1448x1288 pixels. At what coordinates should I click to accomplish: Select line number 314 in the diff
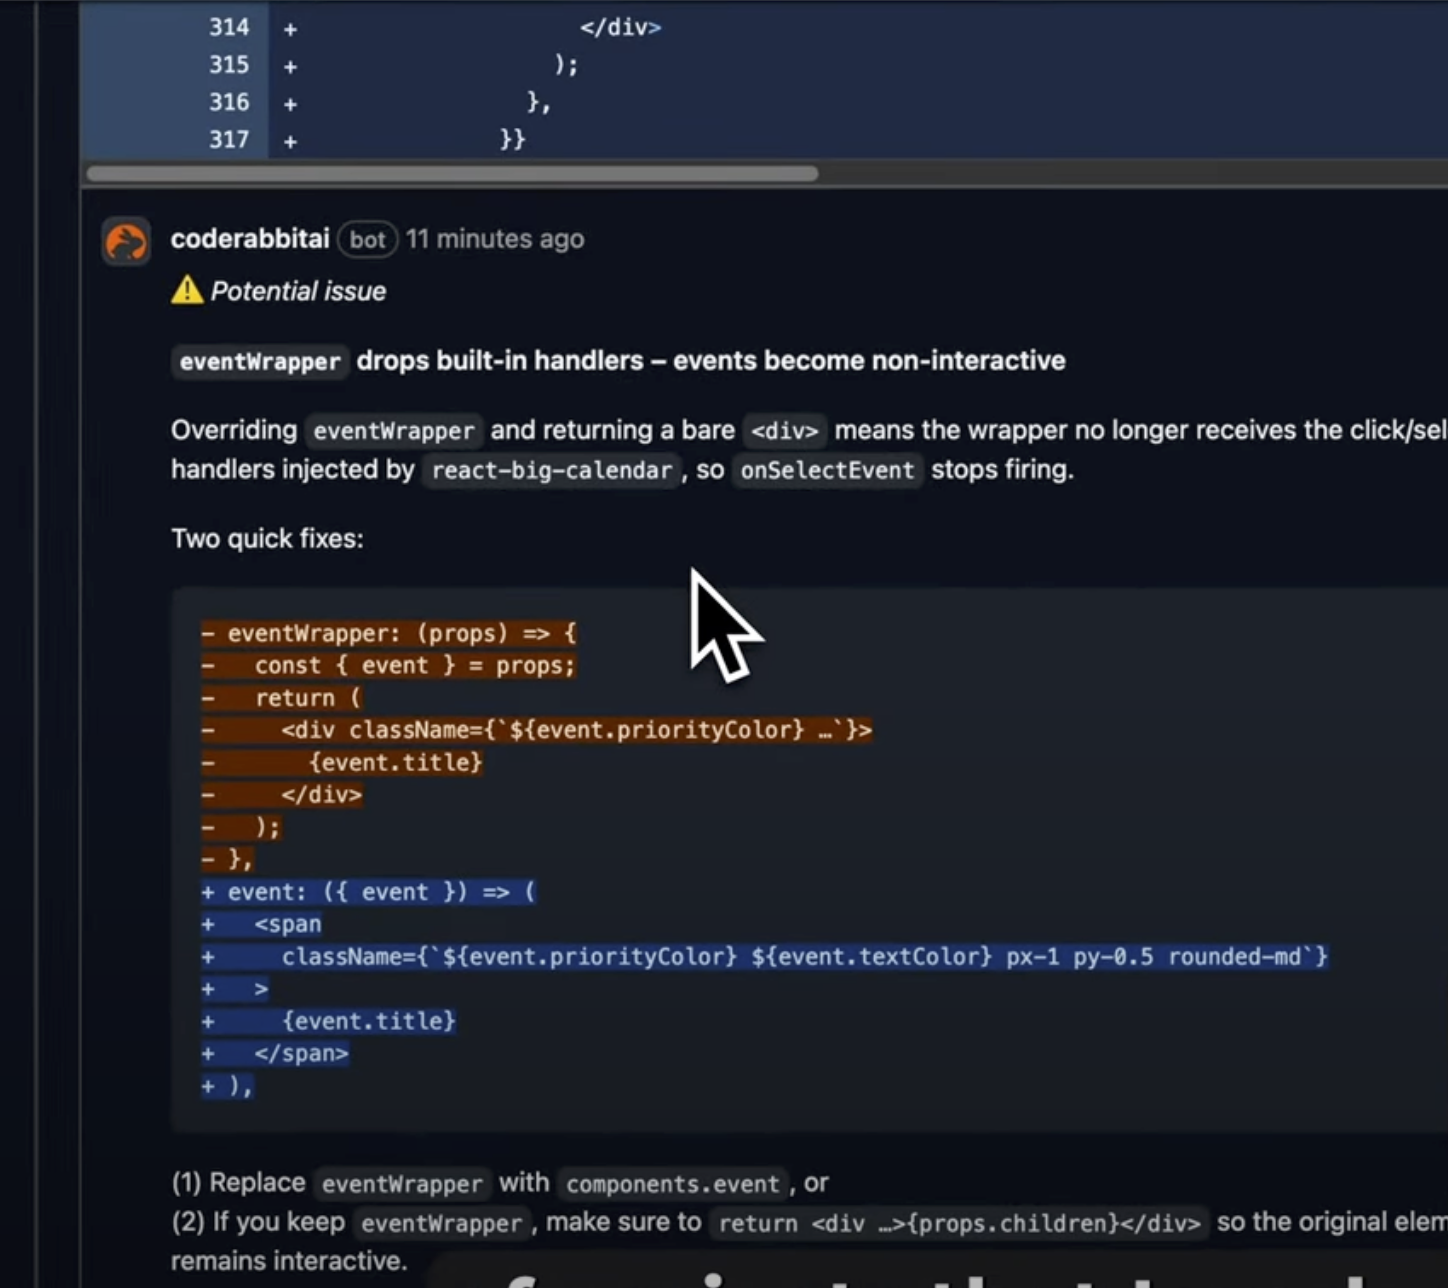pyautogui.click(x=228, y=27)
